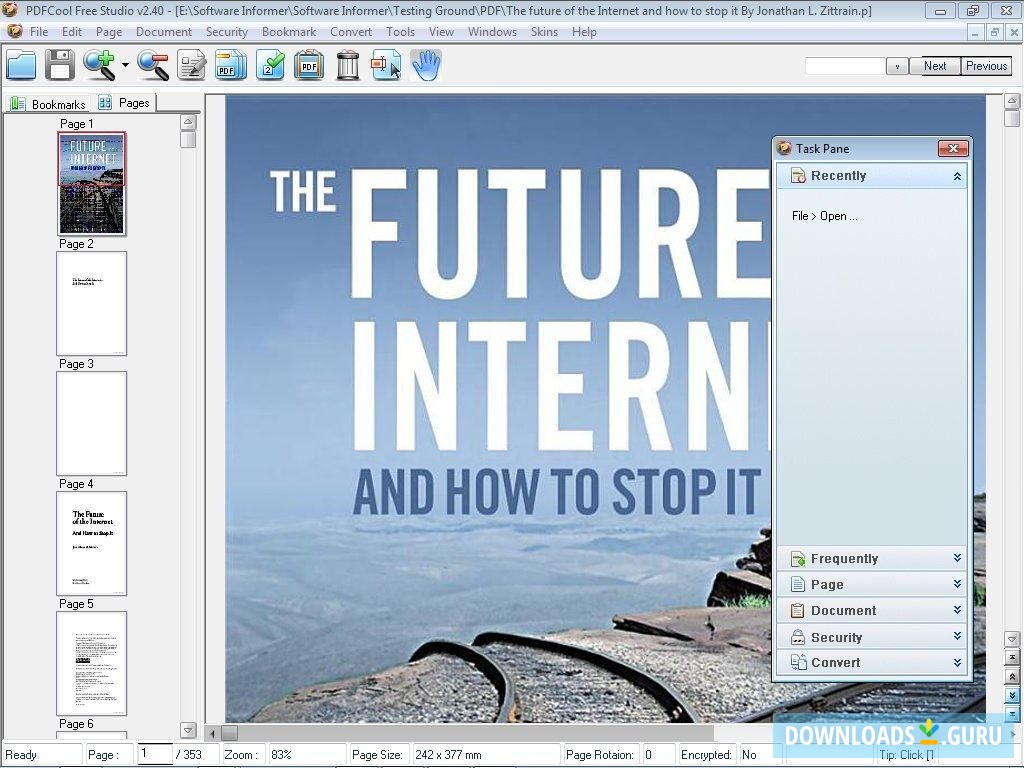Go to next page double-arrow button
The image size is (1024, 768).
coord(1012,695)
